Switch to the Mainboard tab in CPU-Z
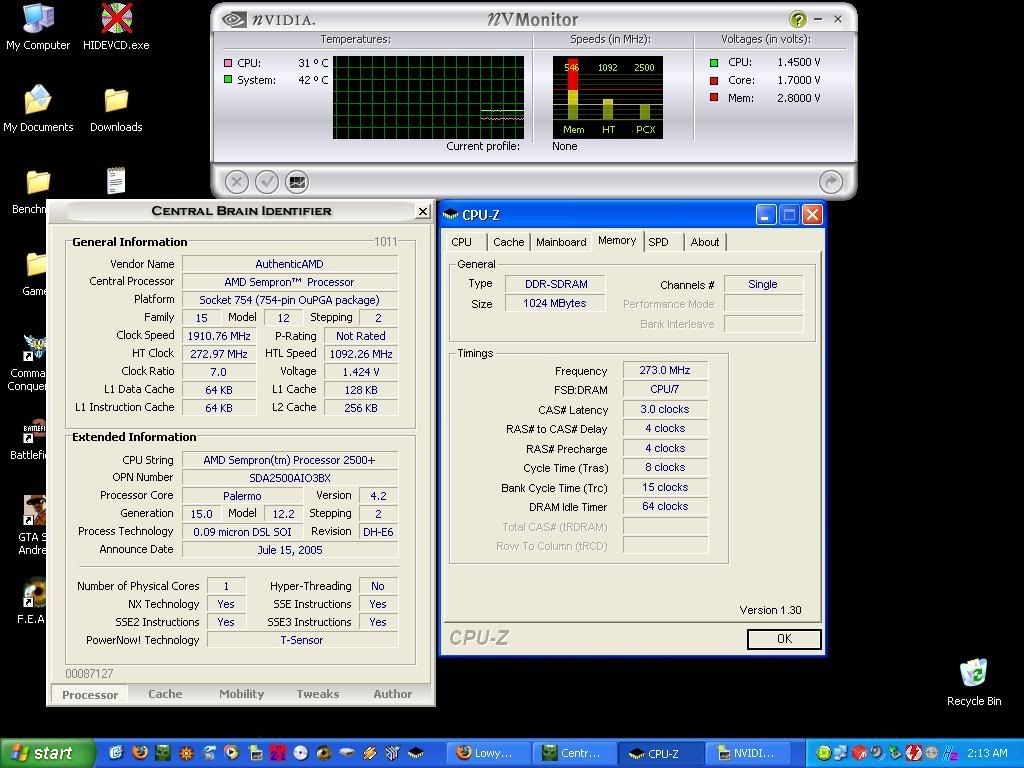 (561, 242)
